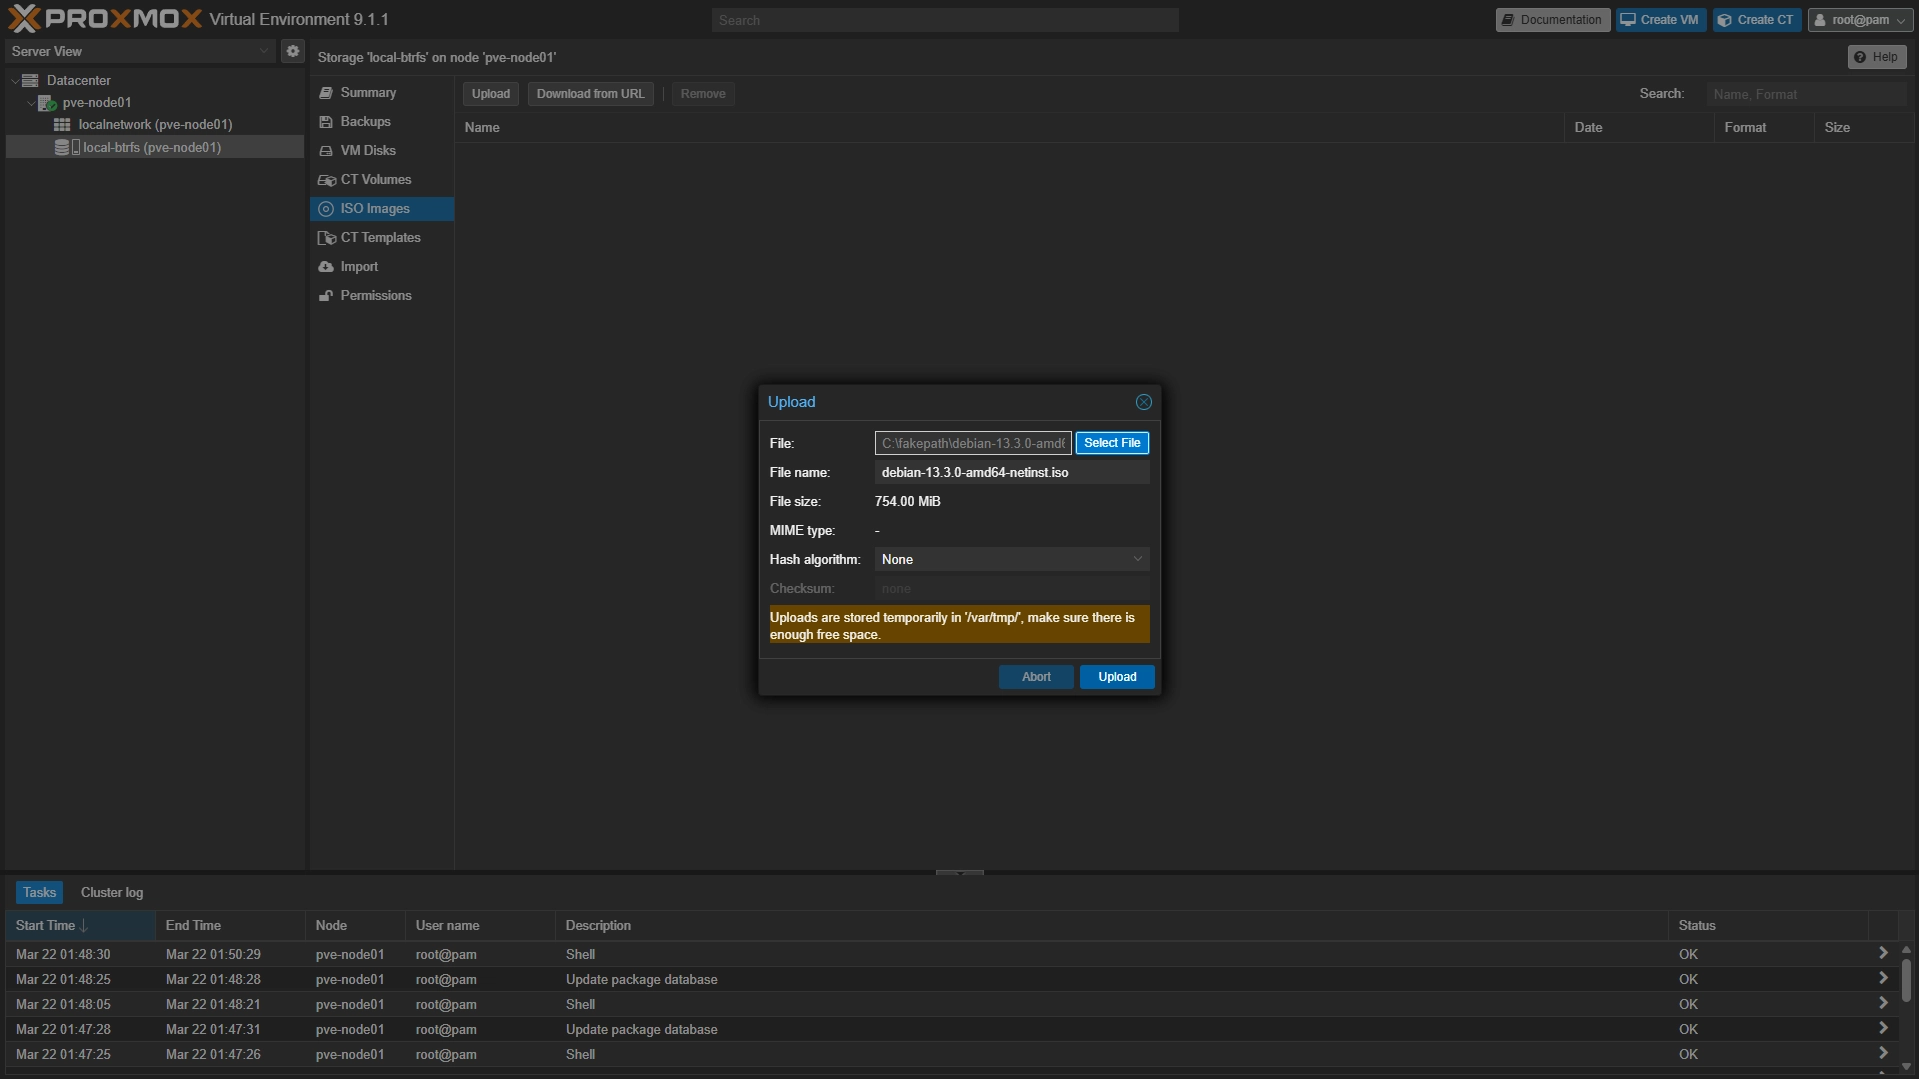Sort by the Size column header

tap(1864, 128)
